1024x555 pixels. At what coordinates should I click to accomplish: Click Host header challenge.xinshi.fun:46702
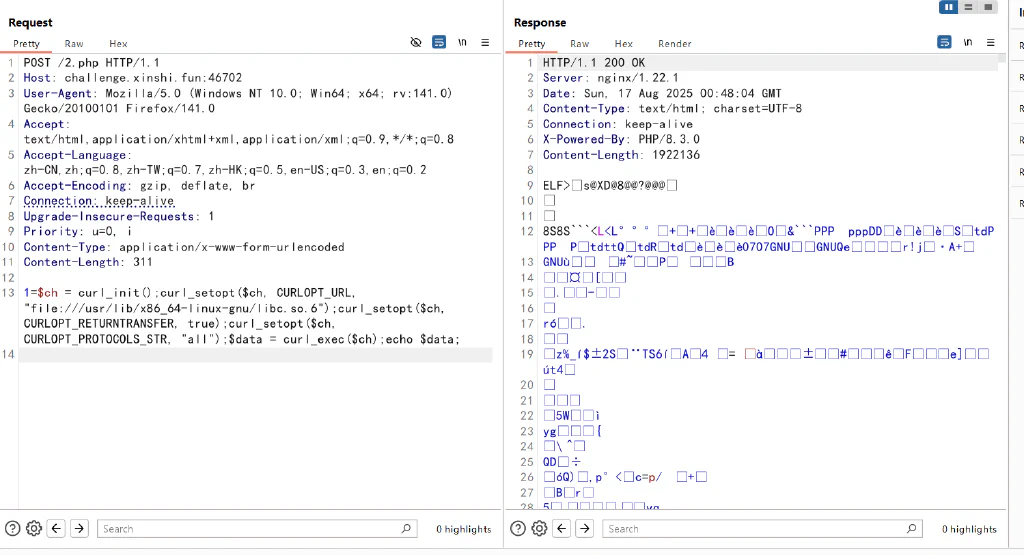click(x=133, y=78)
